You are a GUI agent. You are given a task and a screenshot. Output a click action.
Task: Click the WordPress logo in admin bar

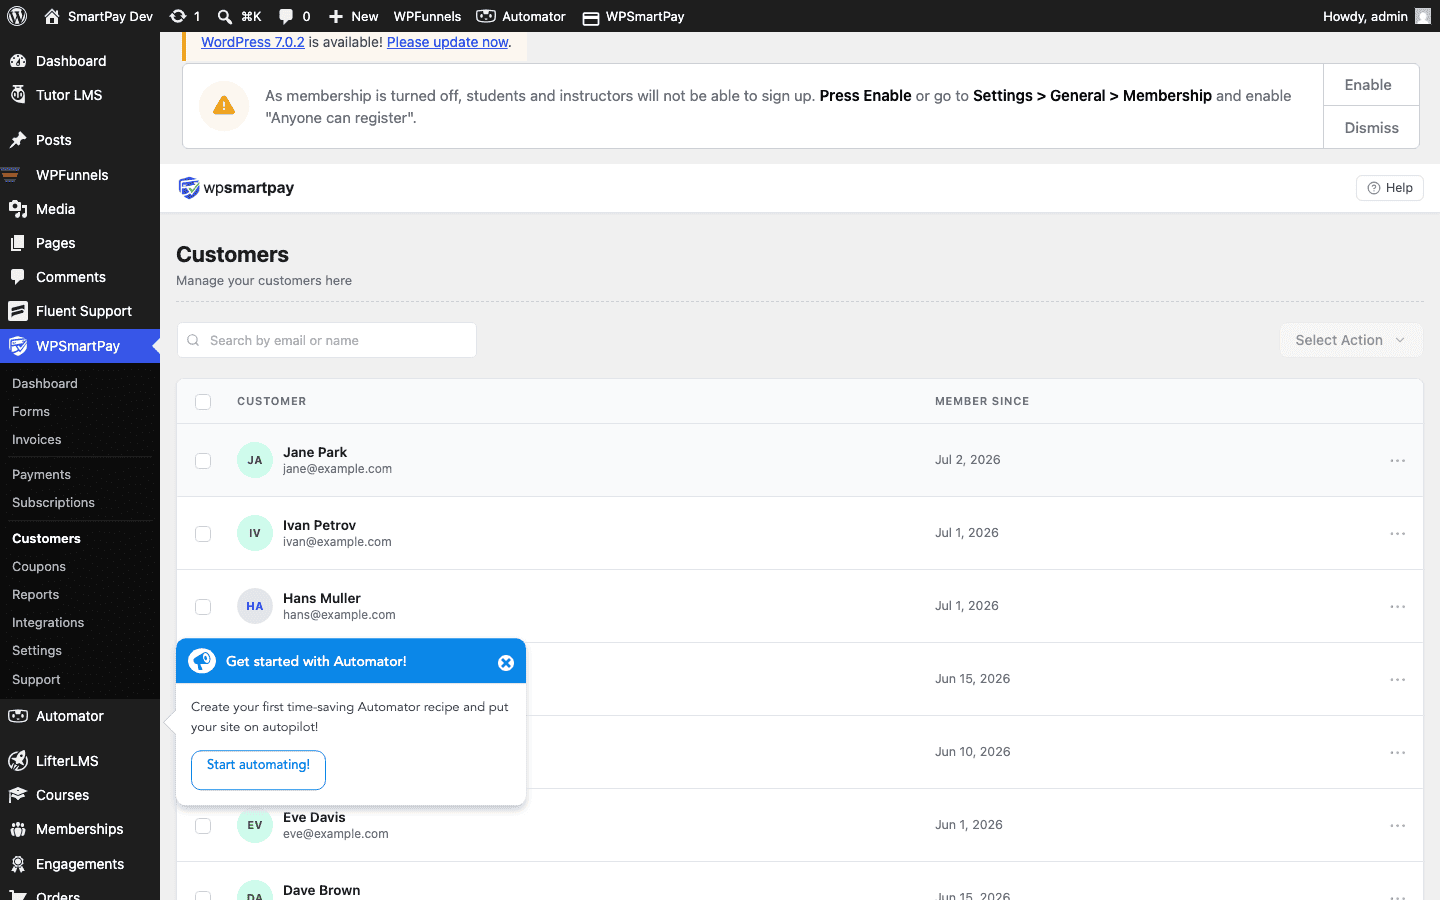[17, 16]
